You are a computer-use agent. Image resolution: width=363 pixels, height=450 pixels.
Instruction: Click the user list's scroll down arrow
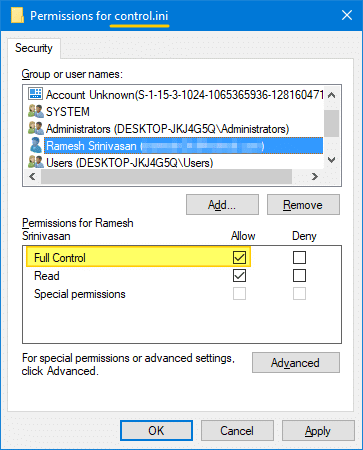click(331, 160)
